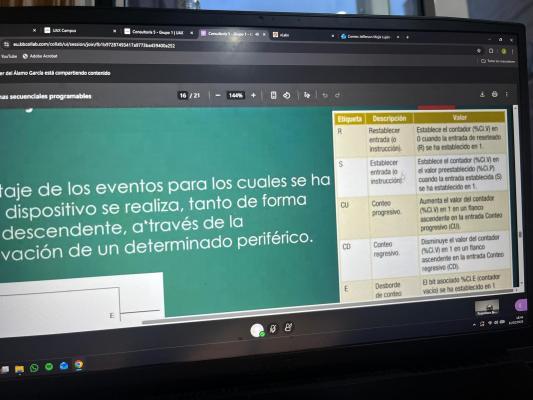
Task: Click the redo arrow in PDF toolbar
Action: (x=337, y=95)
